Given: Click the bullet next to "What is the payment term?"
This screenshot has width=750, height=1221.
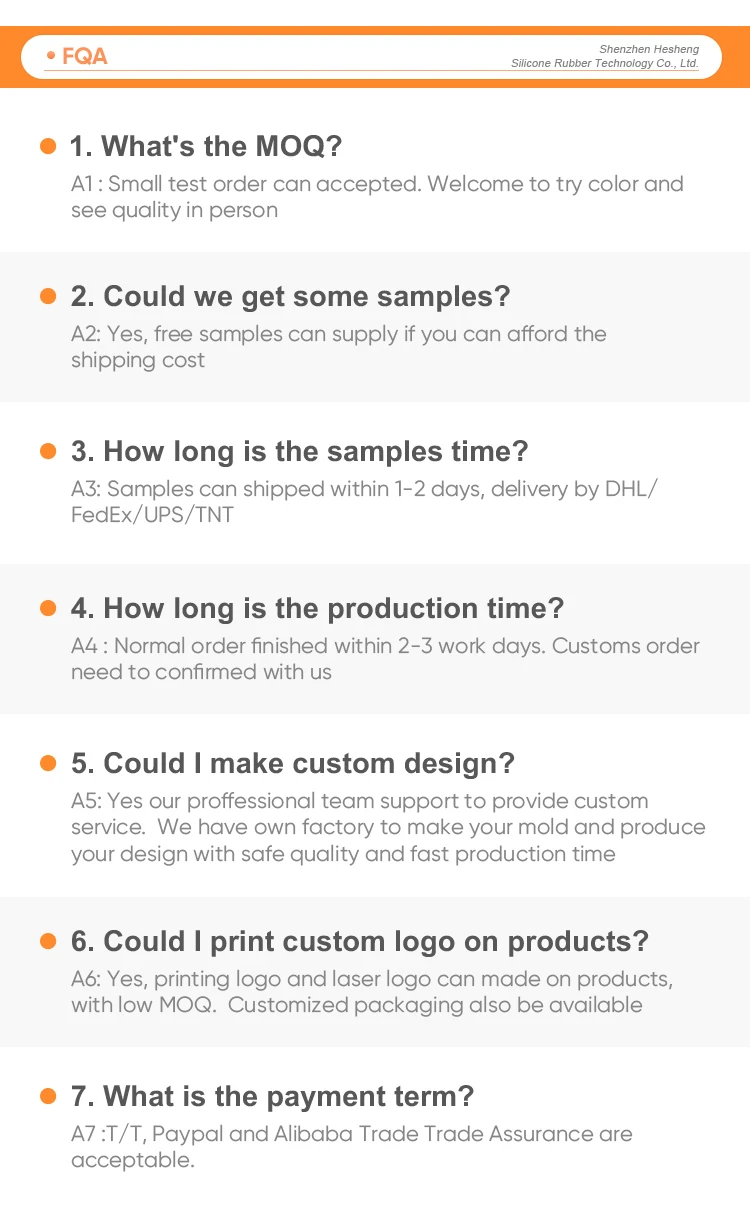Looking at the screenshot, I should (x=47, y=1097).
